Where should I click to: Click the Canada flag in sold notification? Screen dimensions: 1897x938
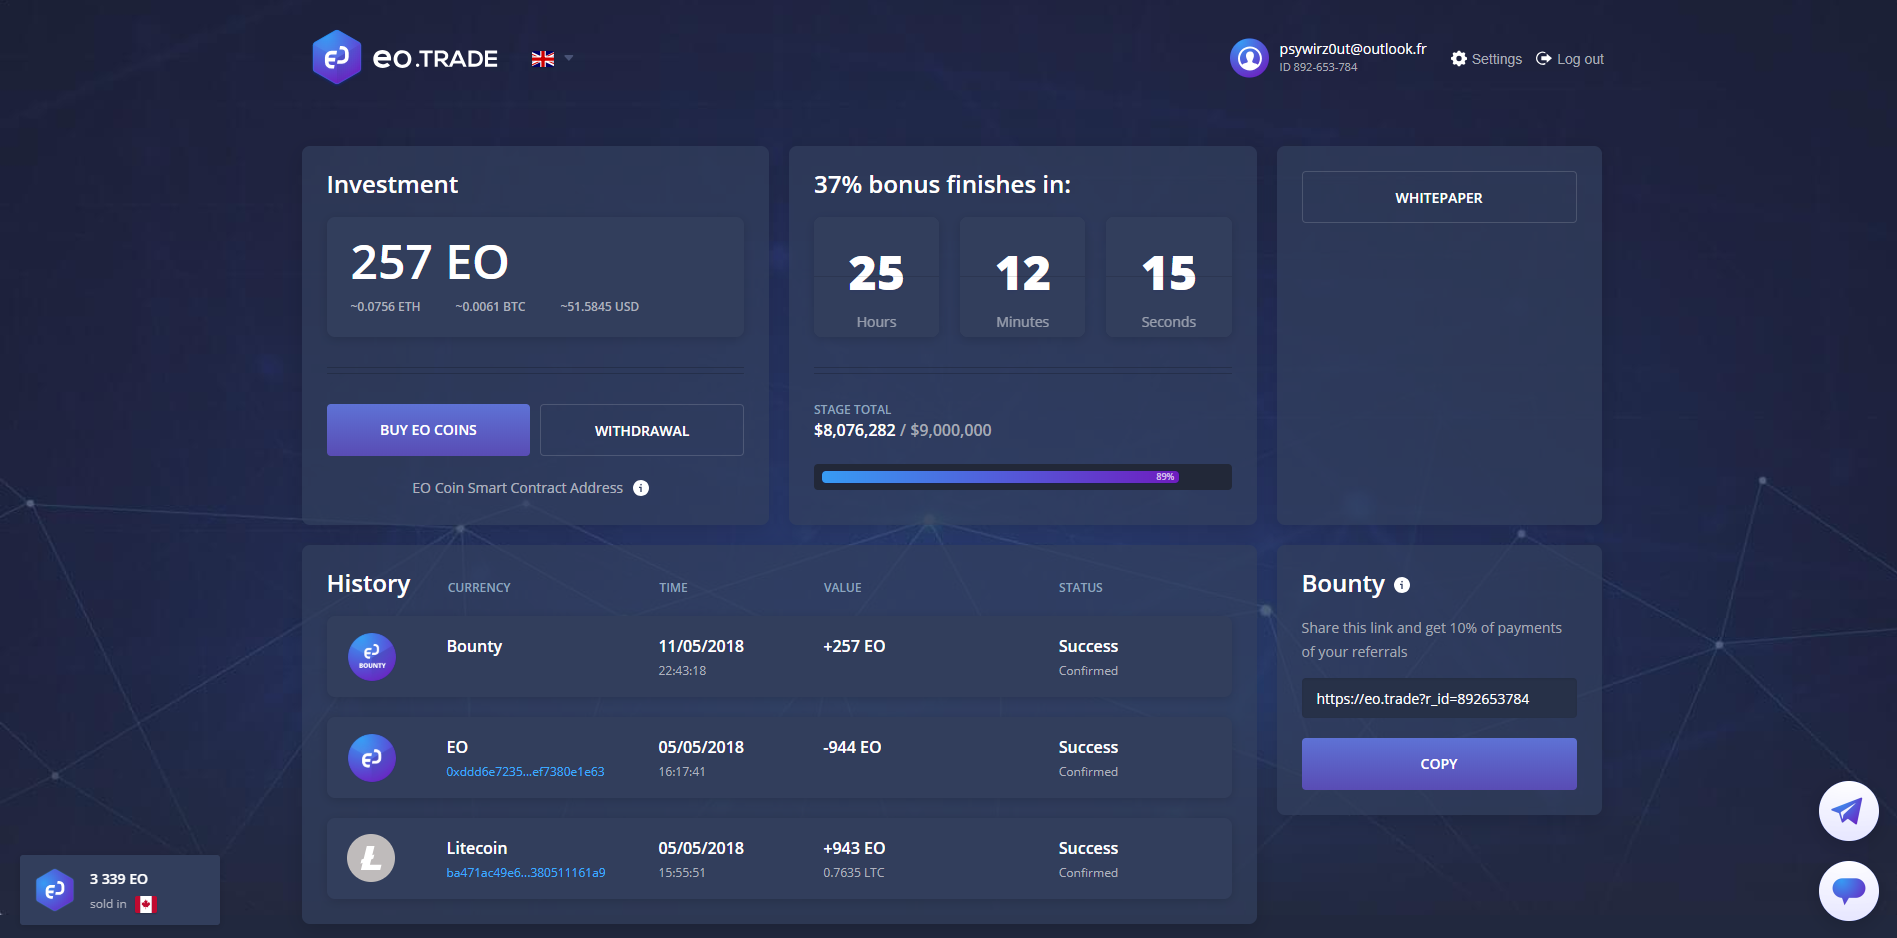[146, 904]
